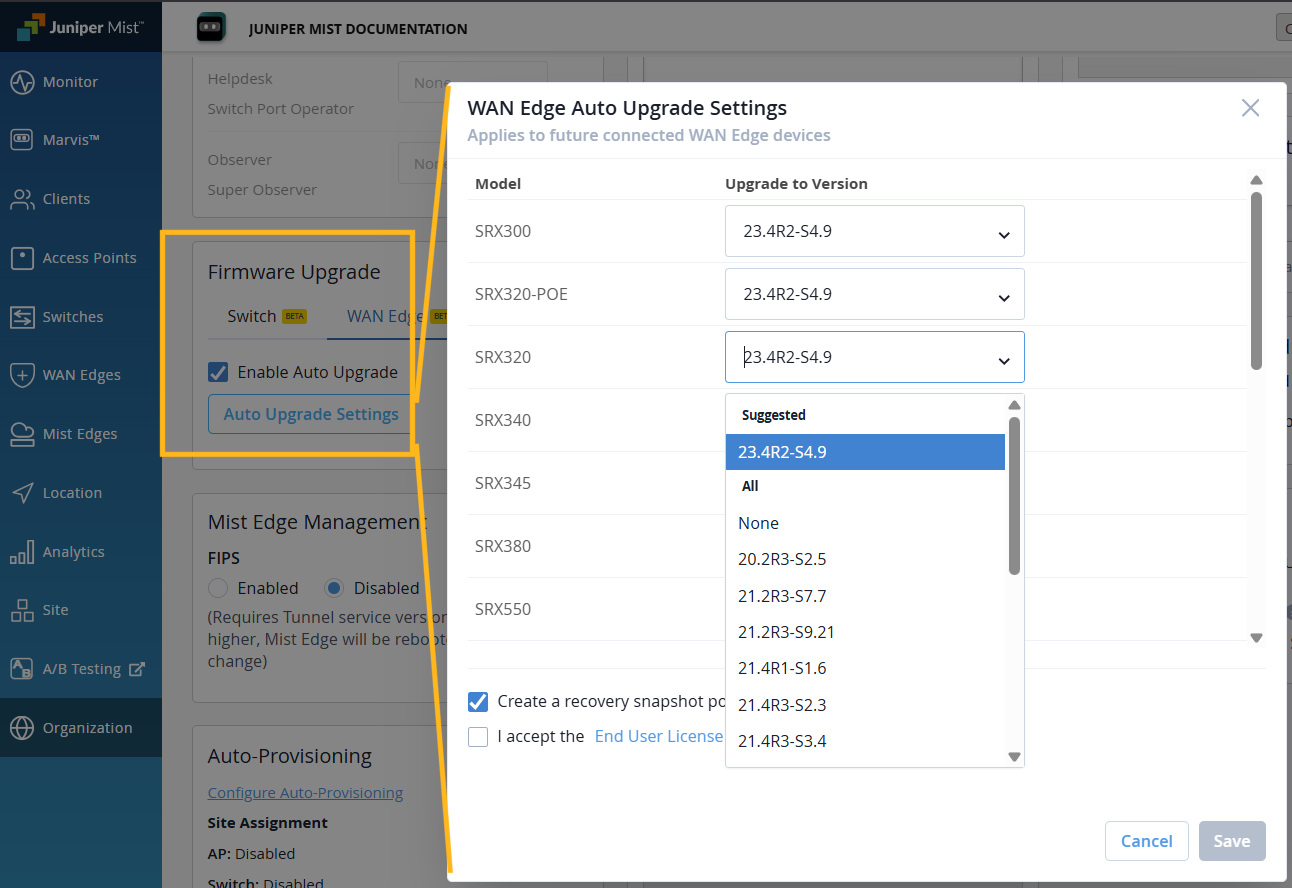Open Organization globe icon
1292x888 pixels.
(22, 728)
